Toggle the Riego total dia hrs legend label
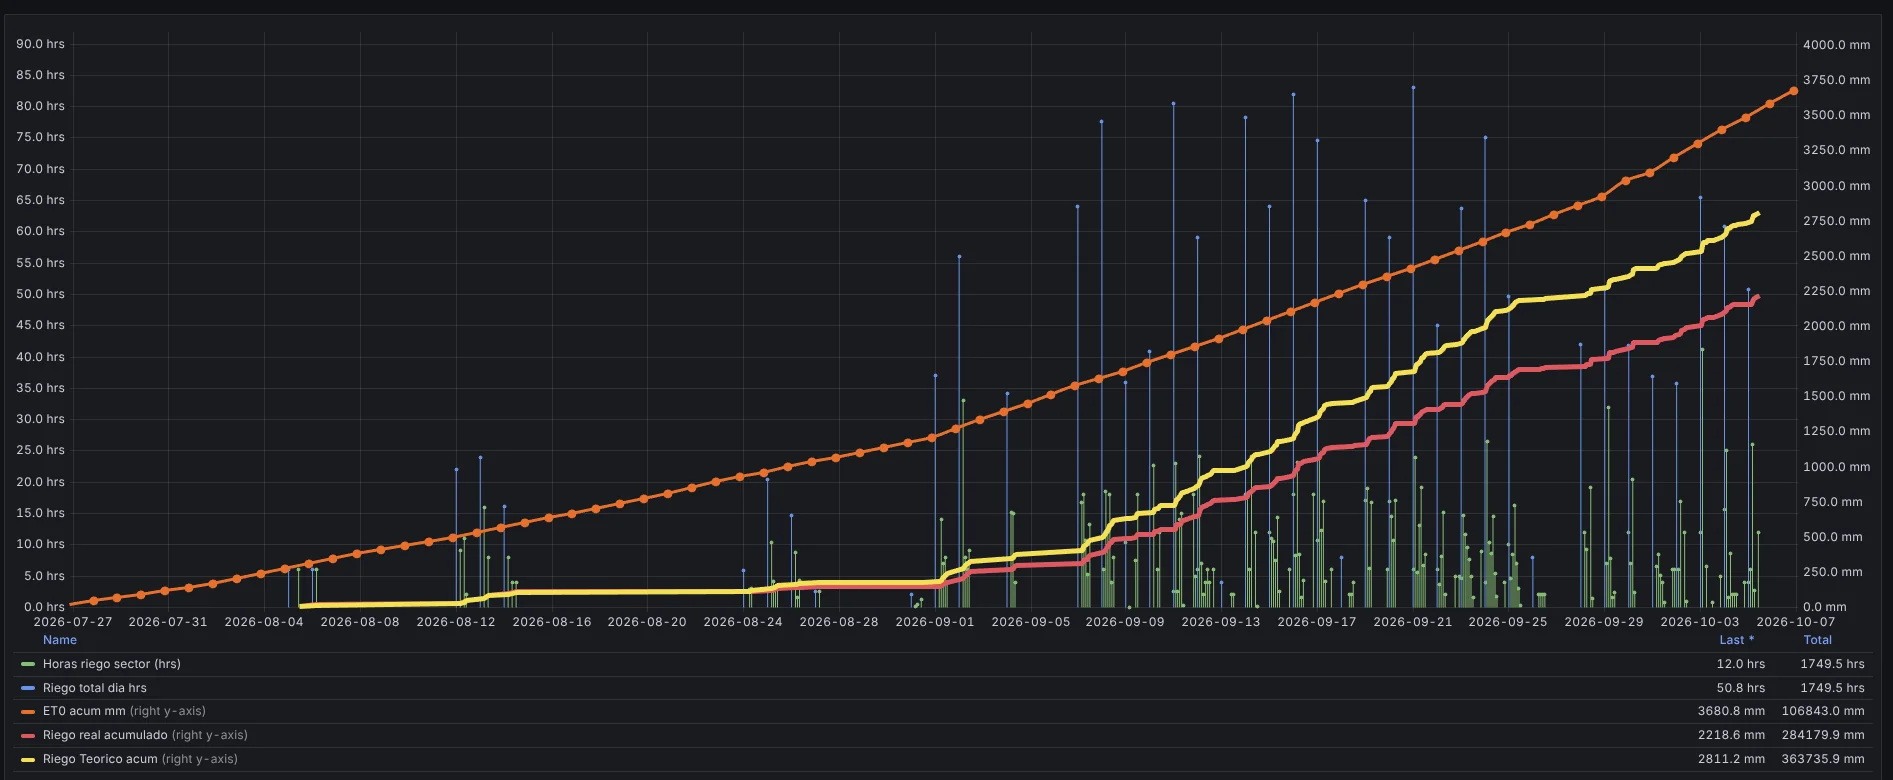 [95, 688]
